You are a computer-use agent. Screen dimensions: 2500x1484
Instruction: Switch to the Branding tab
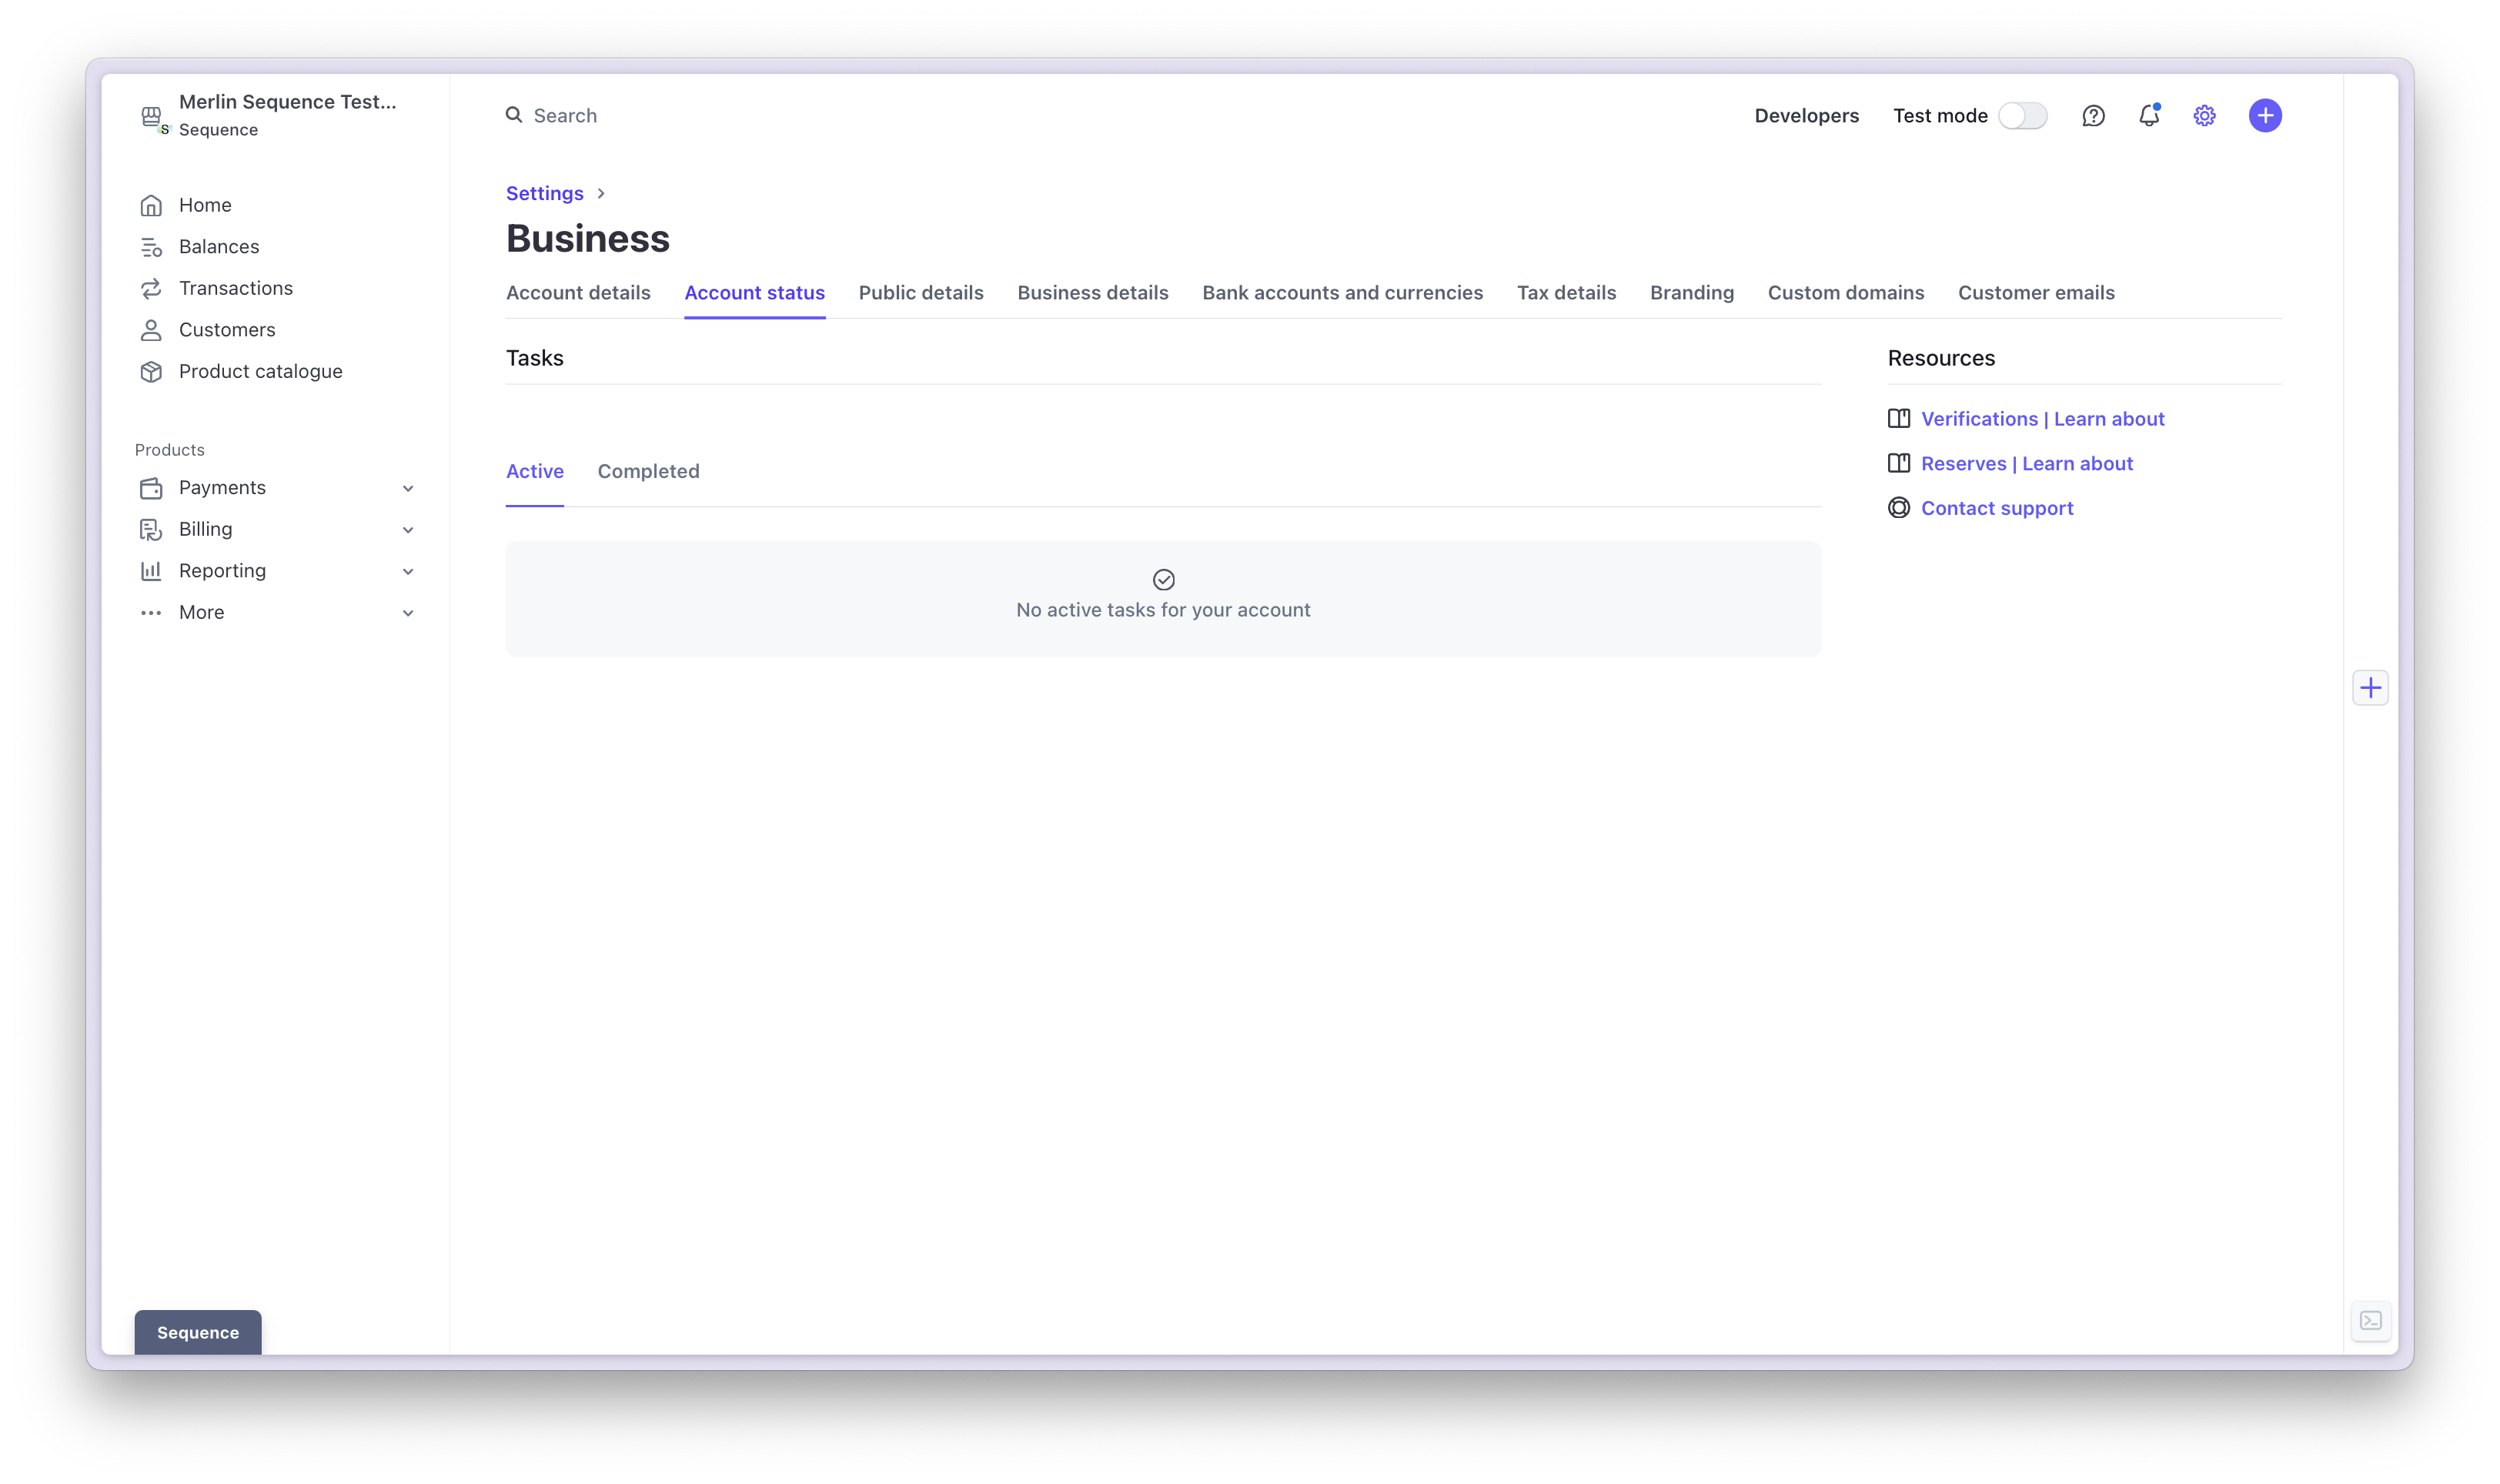[1692, 293]
